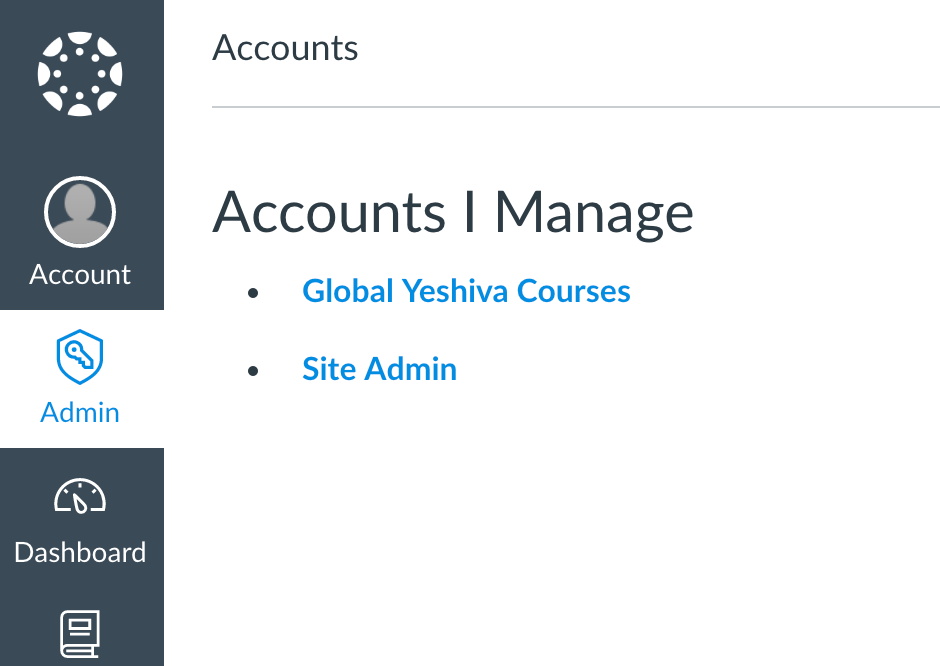Open the Dashboard gauge icon
Image resolution: width=940 pixels, height=666 pixels.
(x=80, y=497)
